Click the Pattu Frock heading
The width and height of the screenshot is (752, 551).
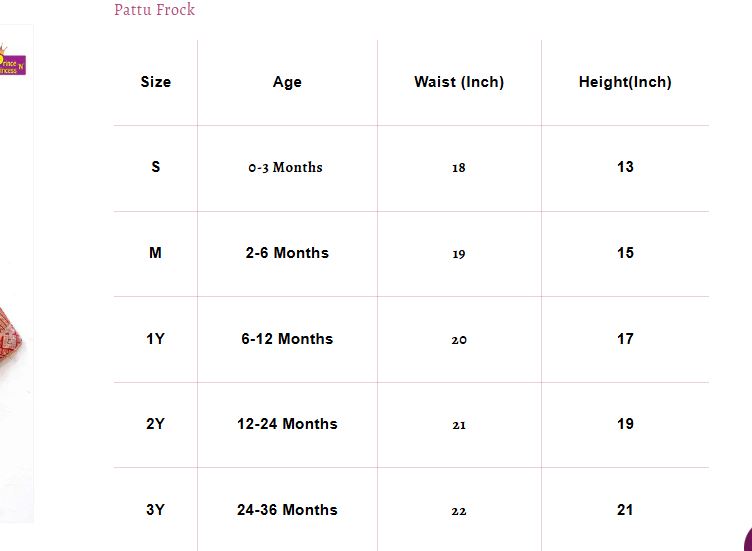[154, 10]
